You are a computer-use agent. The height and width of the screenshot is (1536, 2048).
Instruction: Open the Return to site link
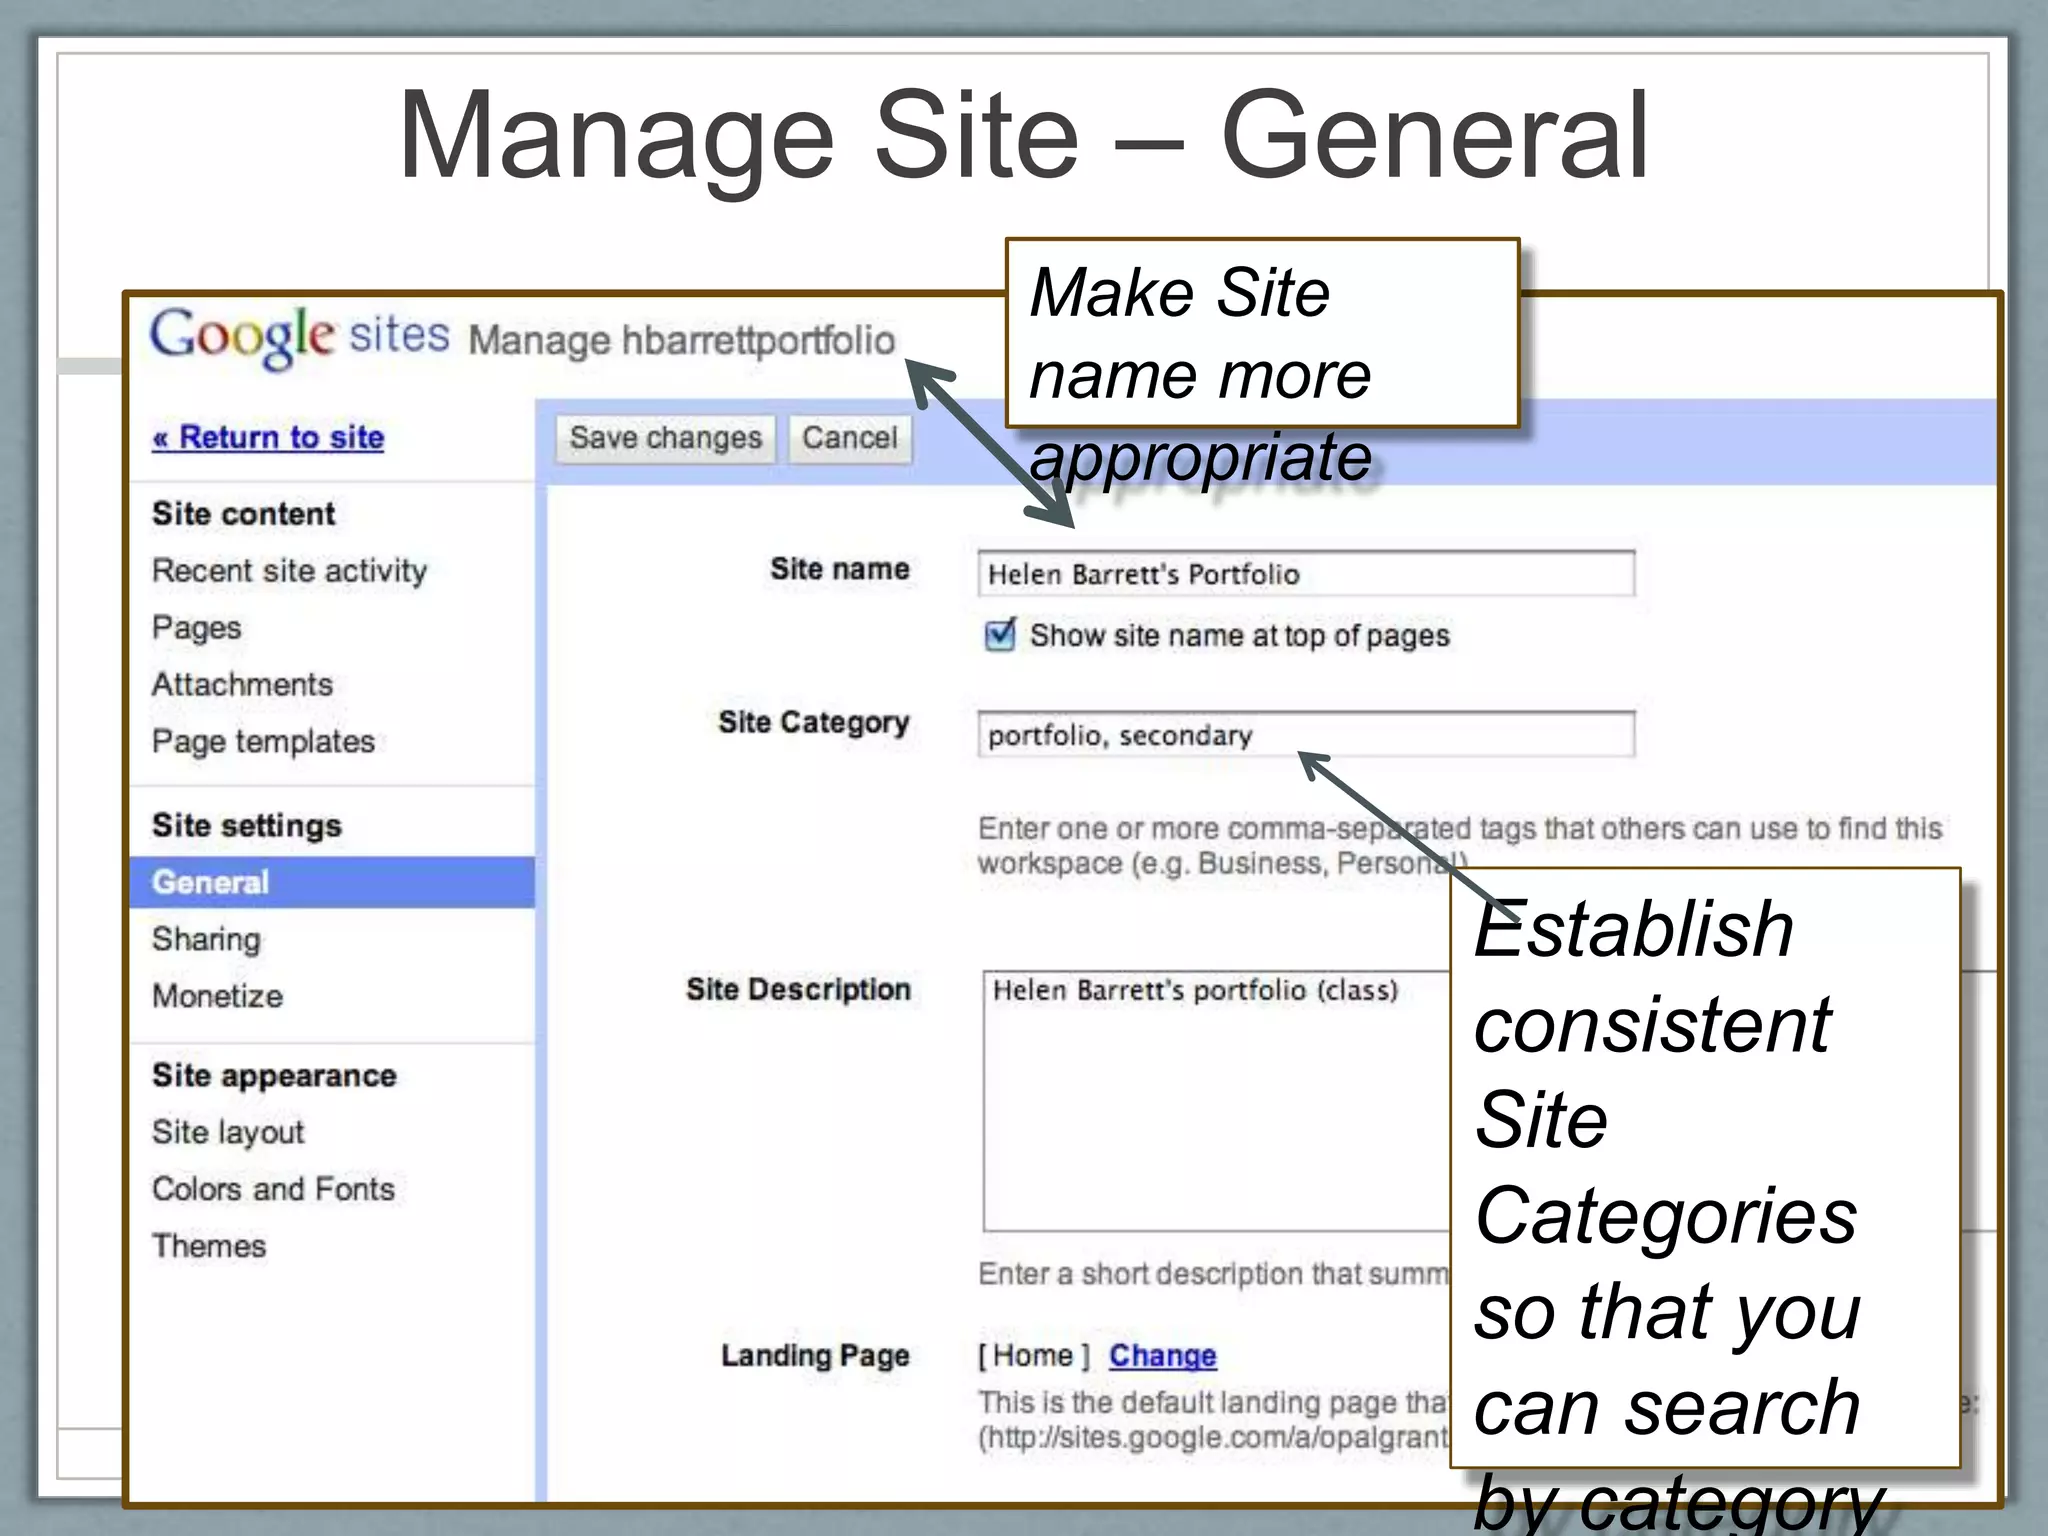(x=268, y=437)
